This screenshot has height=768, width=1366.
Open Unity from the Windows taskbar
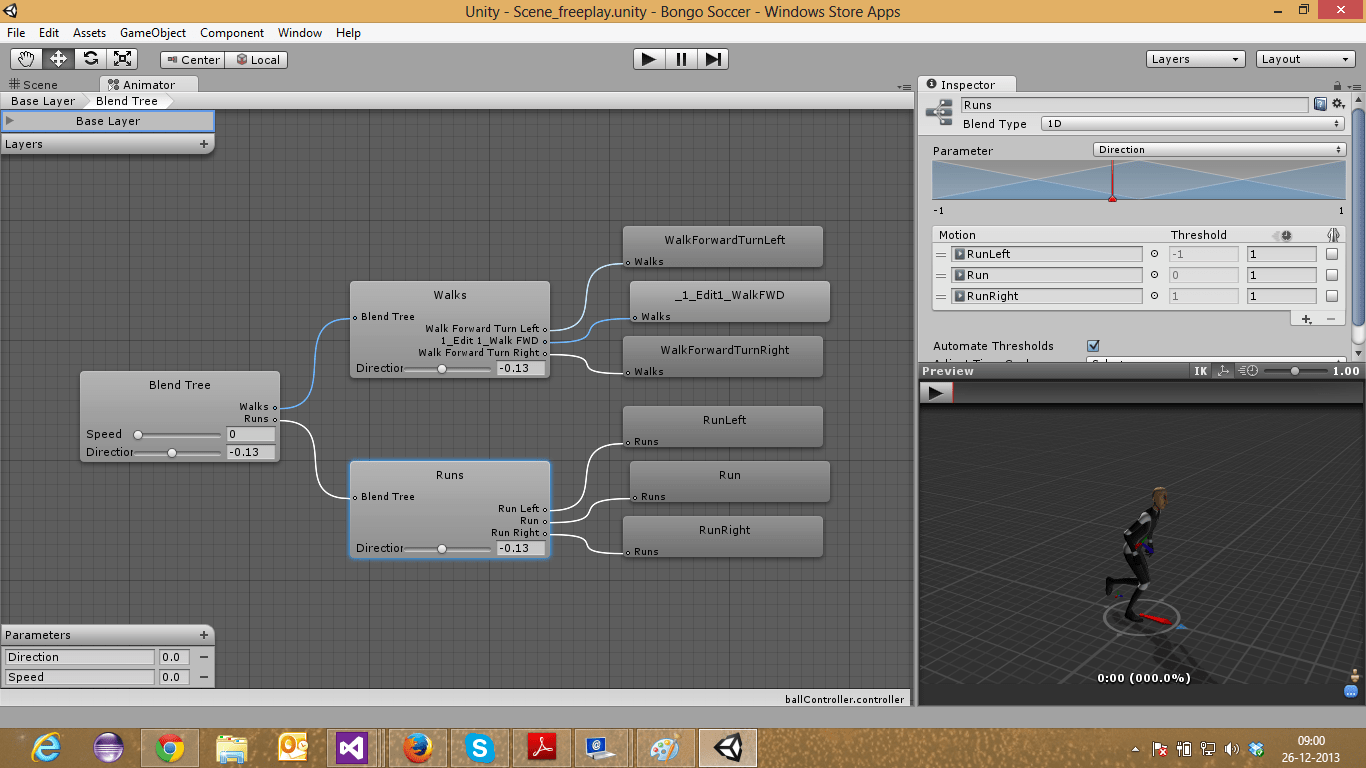coord(728,747)
